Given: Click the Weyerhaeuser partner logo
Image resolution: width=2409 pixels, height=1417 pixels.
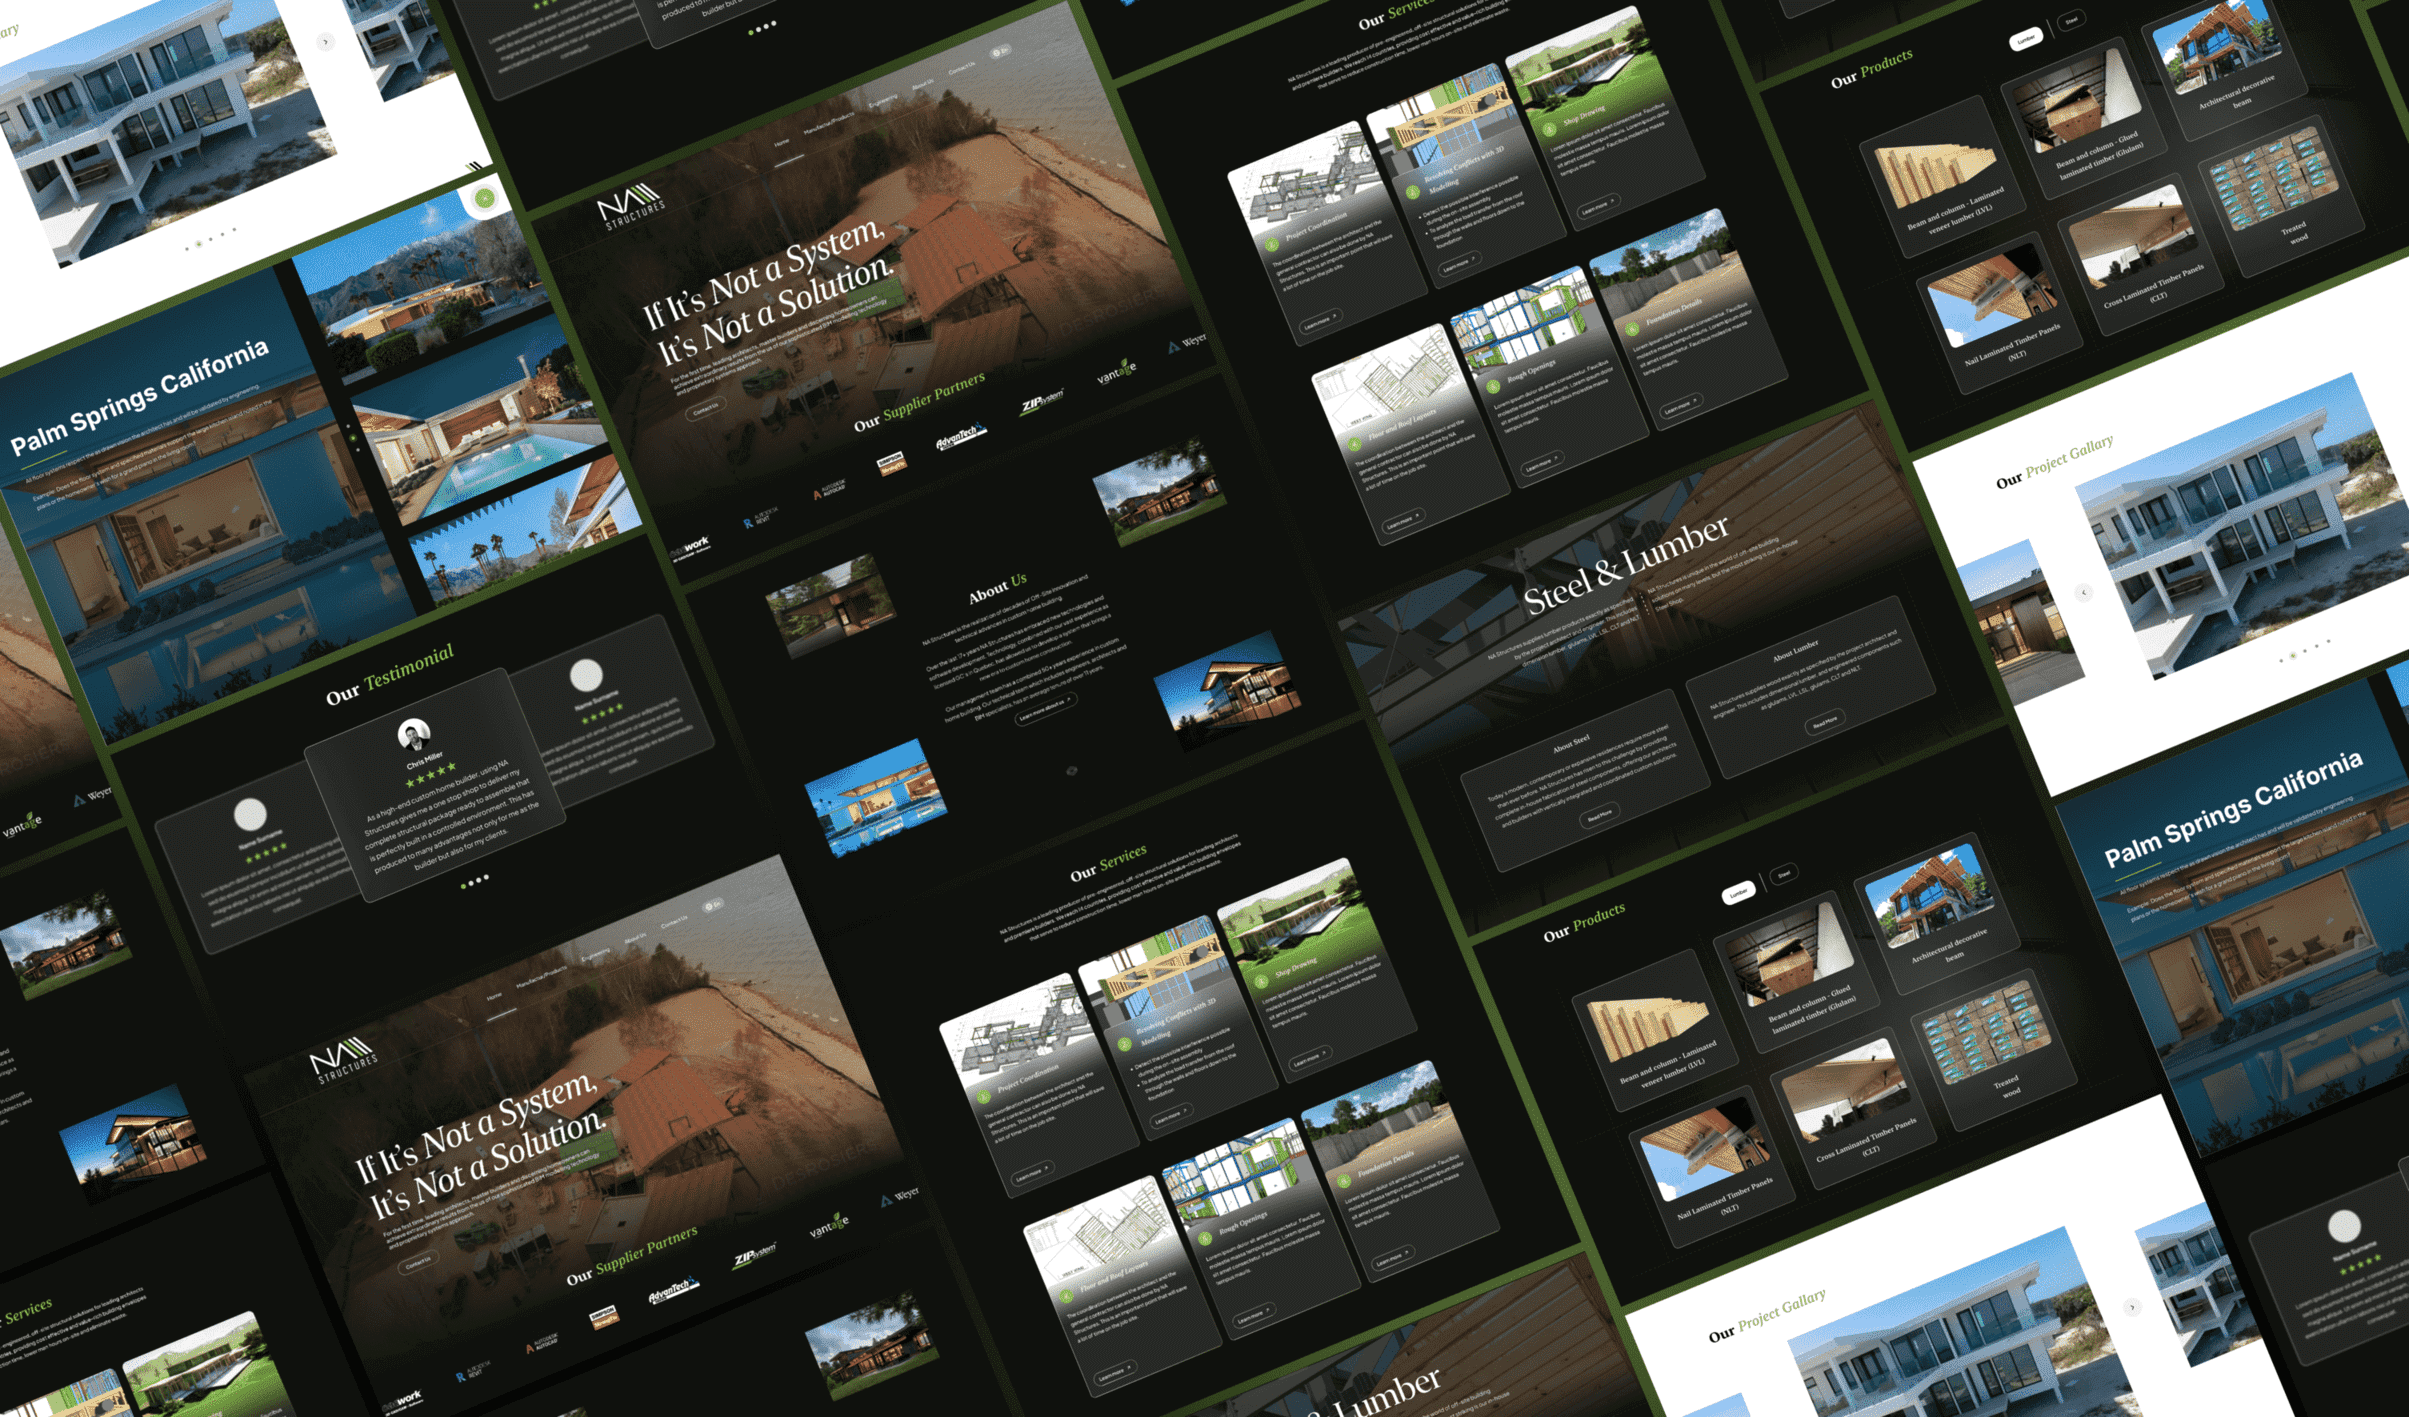Looking at the screenshot, I should click(x=1187, y=344).
